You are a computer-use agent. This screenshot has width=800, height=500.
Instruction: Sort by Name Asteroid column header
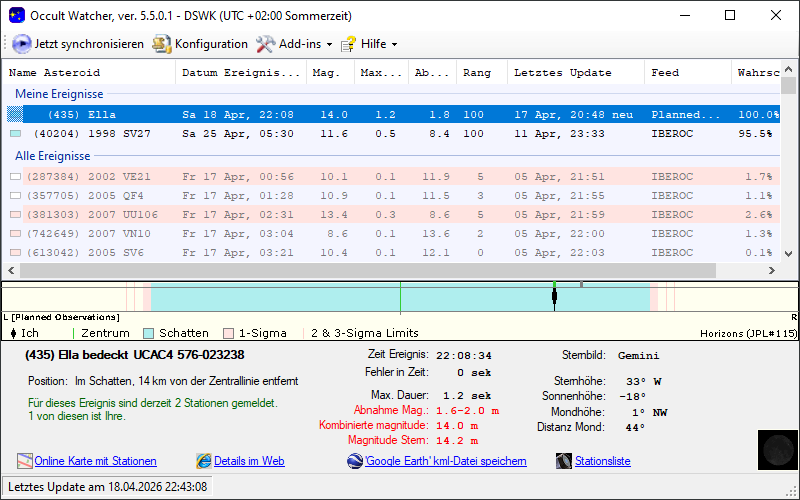89,72
